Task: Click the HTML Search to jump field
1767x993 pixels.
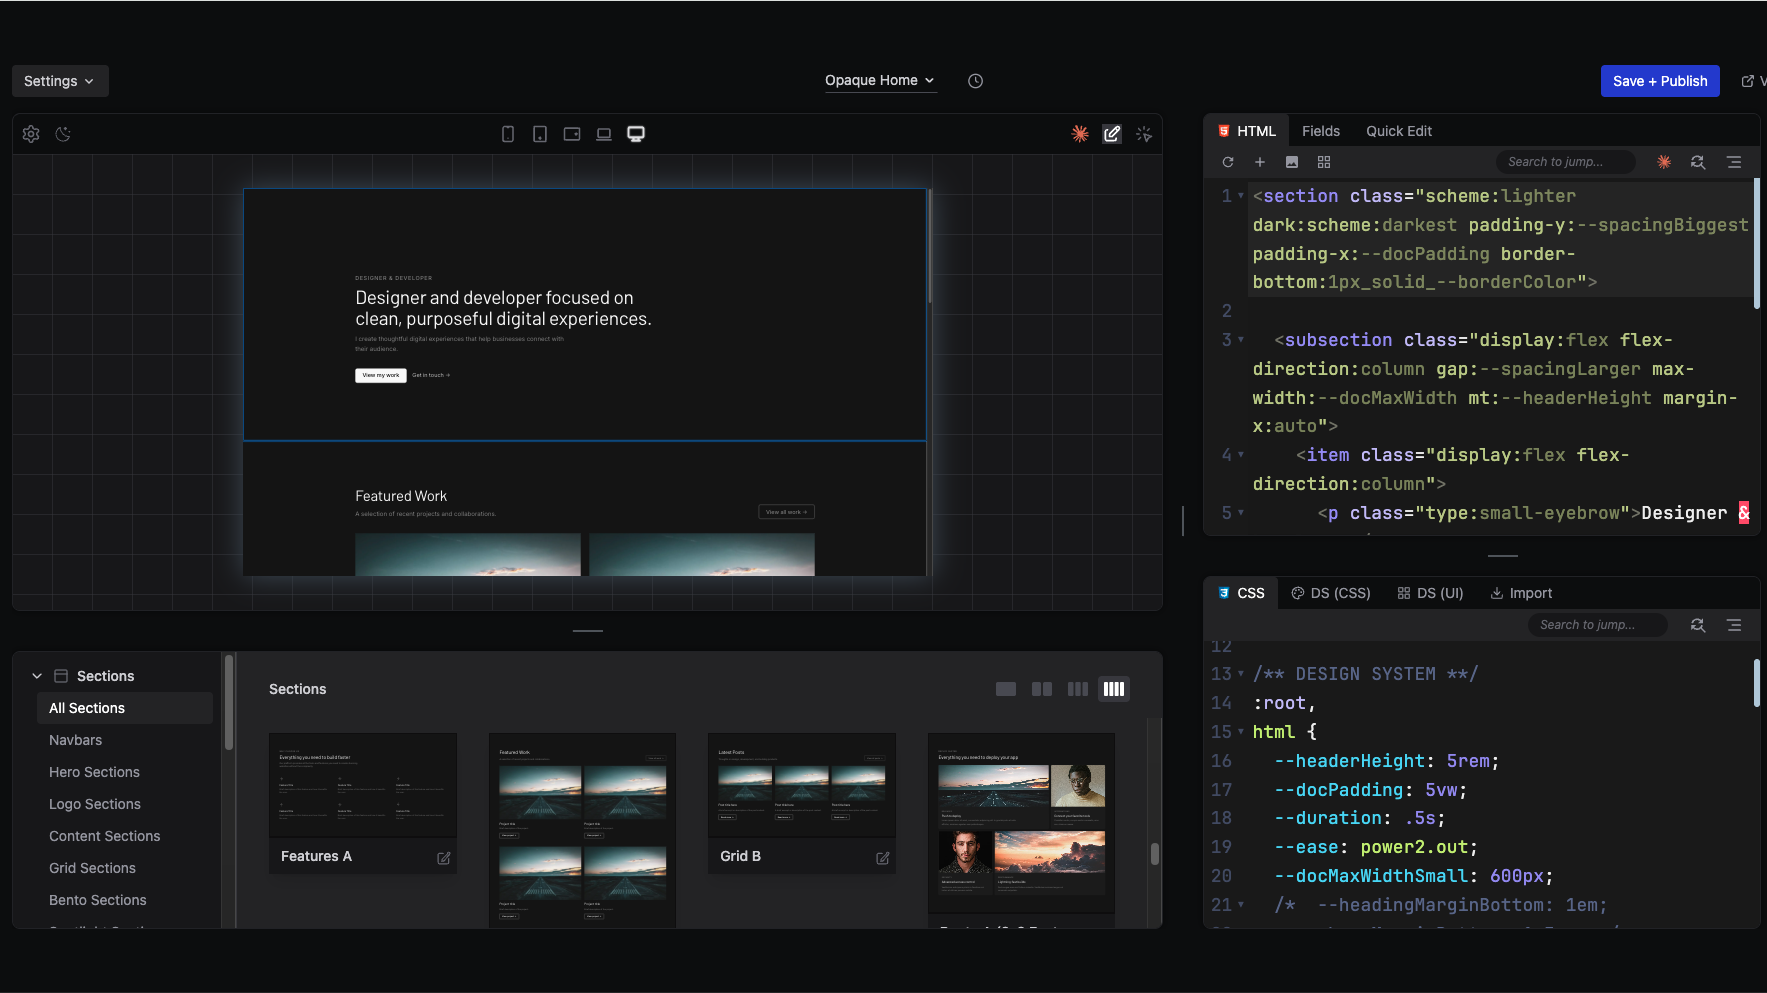Action: pos(1566,162)
